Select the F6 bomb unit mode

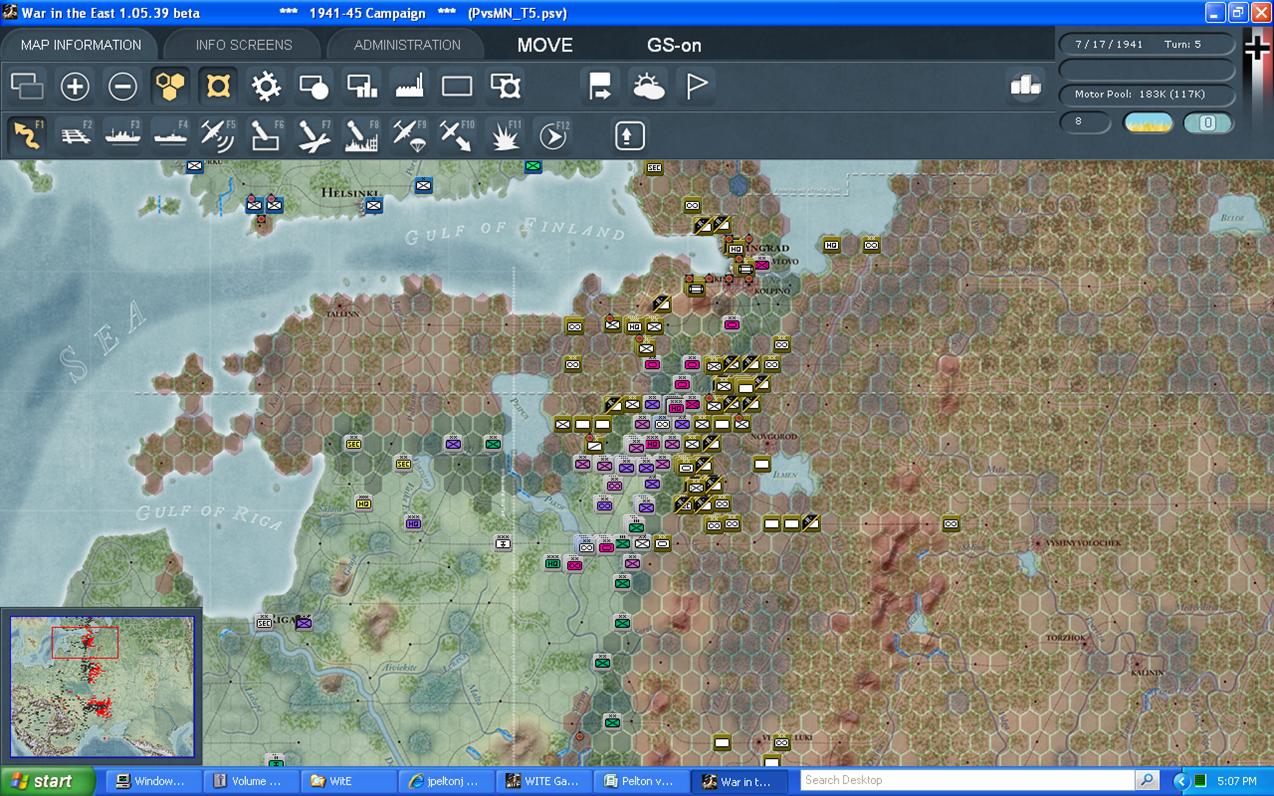(266, 135)
